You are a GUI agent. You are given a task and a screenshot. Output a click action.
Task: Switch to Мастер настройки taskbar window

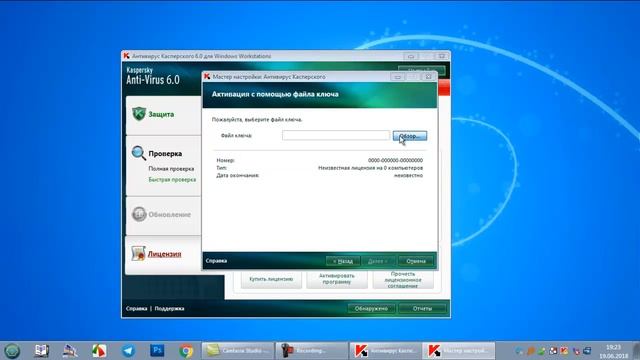(459, 351)
